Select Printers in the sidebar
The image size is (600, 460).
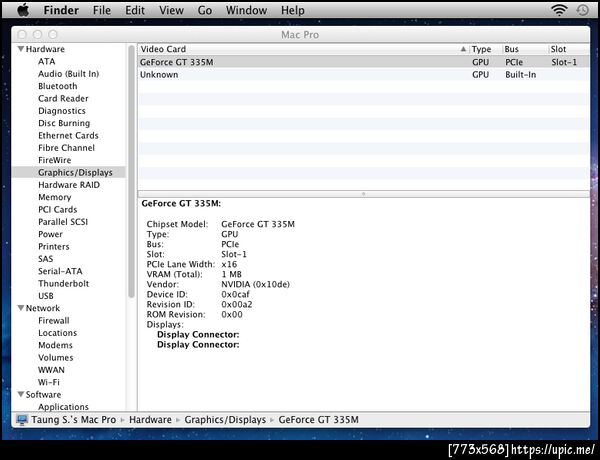[x=54, y=246]
